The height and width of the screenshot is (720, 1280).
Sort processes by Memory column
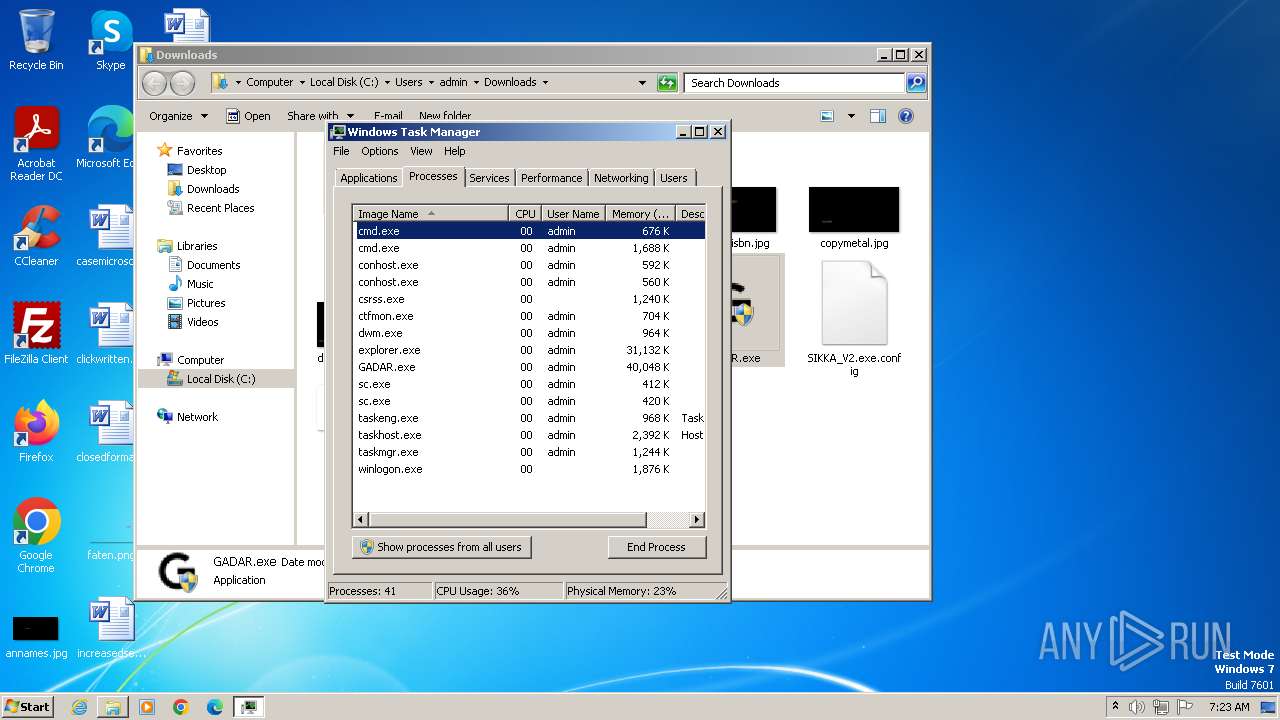tap(640, 214)
